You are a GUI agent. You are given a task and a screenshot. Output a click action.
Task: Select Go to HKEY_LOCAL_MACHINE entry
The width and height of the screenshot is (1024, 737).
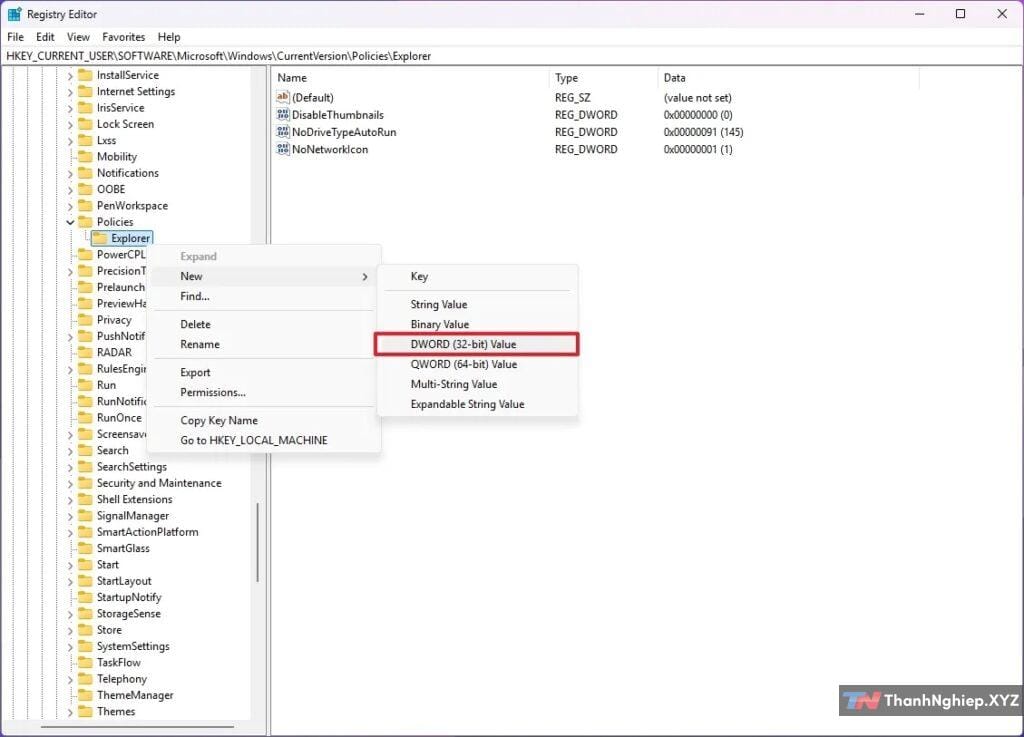(264, 441)
